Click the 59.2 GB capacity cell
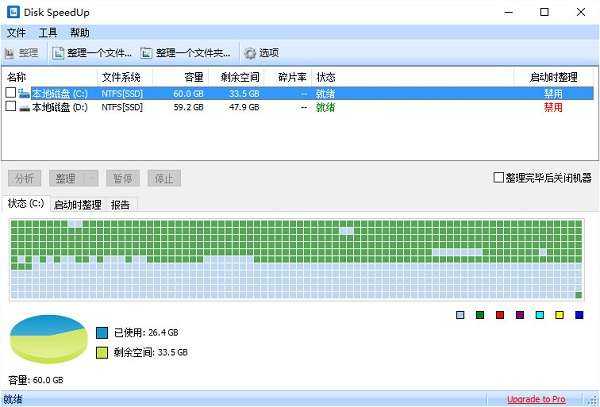Screen dimensions: 600x407 [x=188, y=107]
